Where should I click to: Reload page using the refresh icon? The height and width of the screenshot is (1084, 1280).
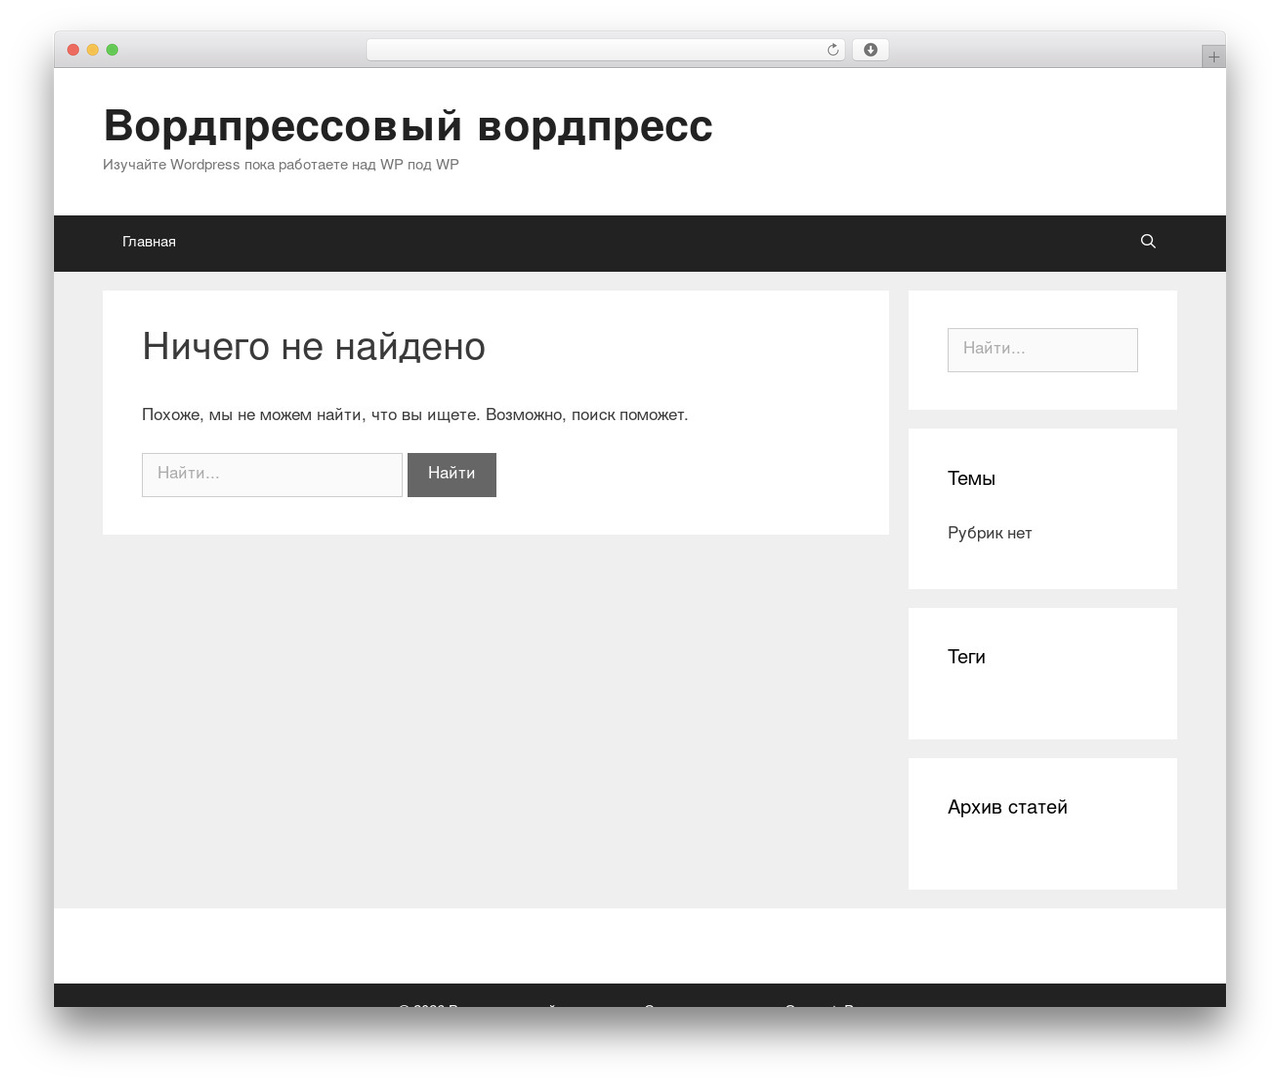coord(833,50)
